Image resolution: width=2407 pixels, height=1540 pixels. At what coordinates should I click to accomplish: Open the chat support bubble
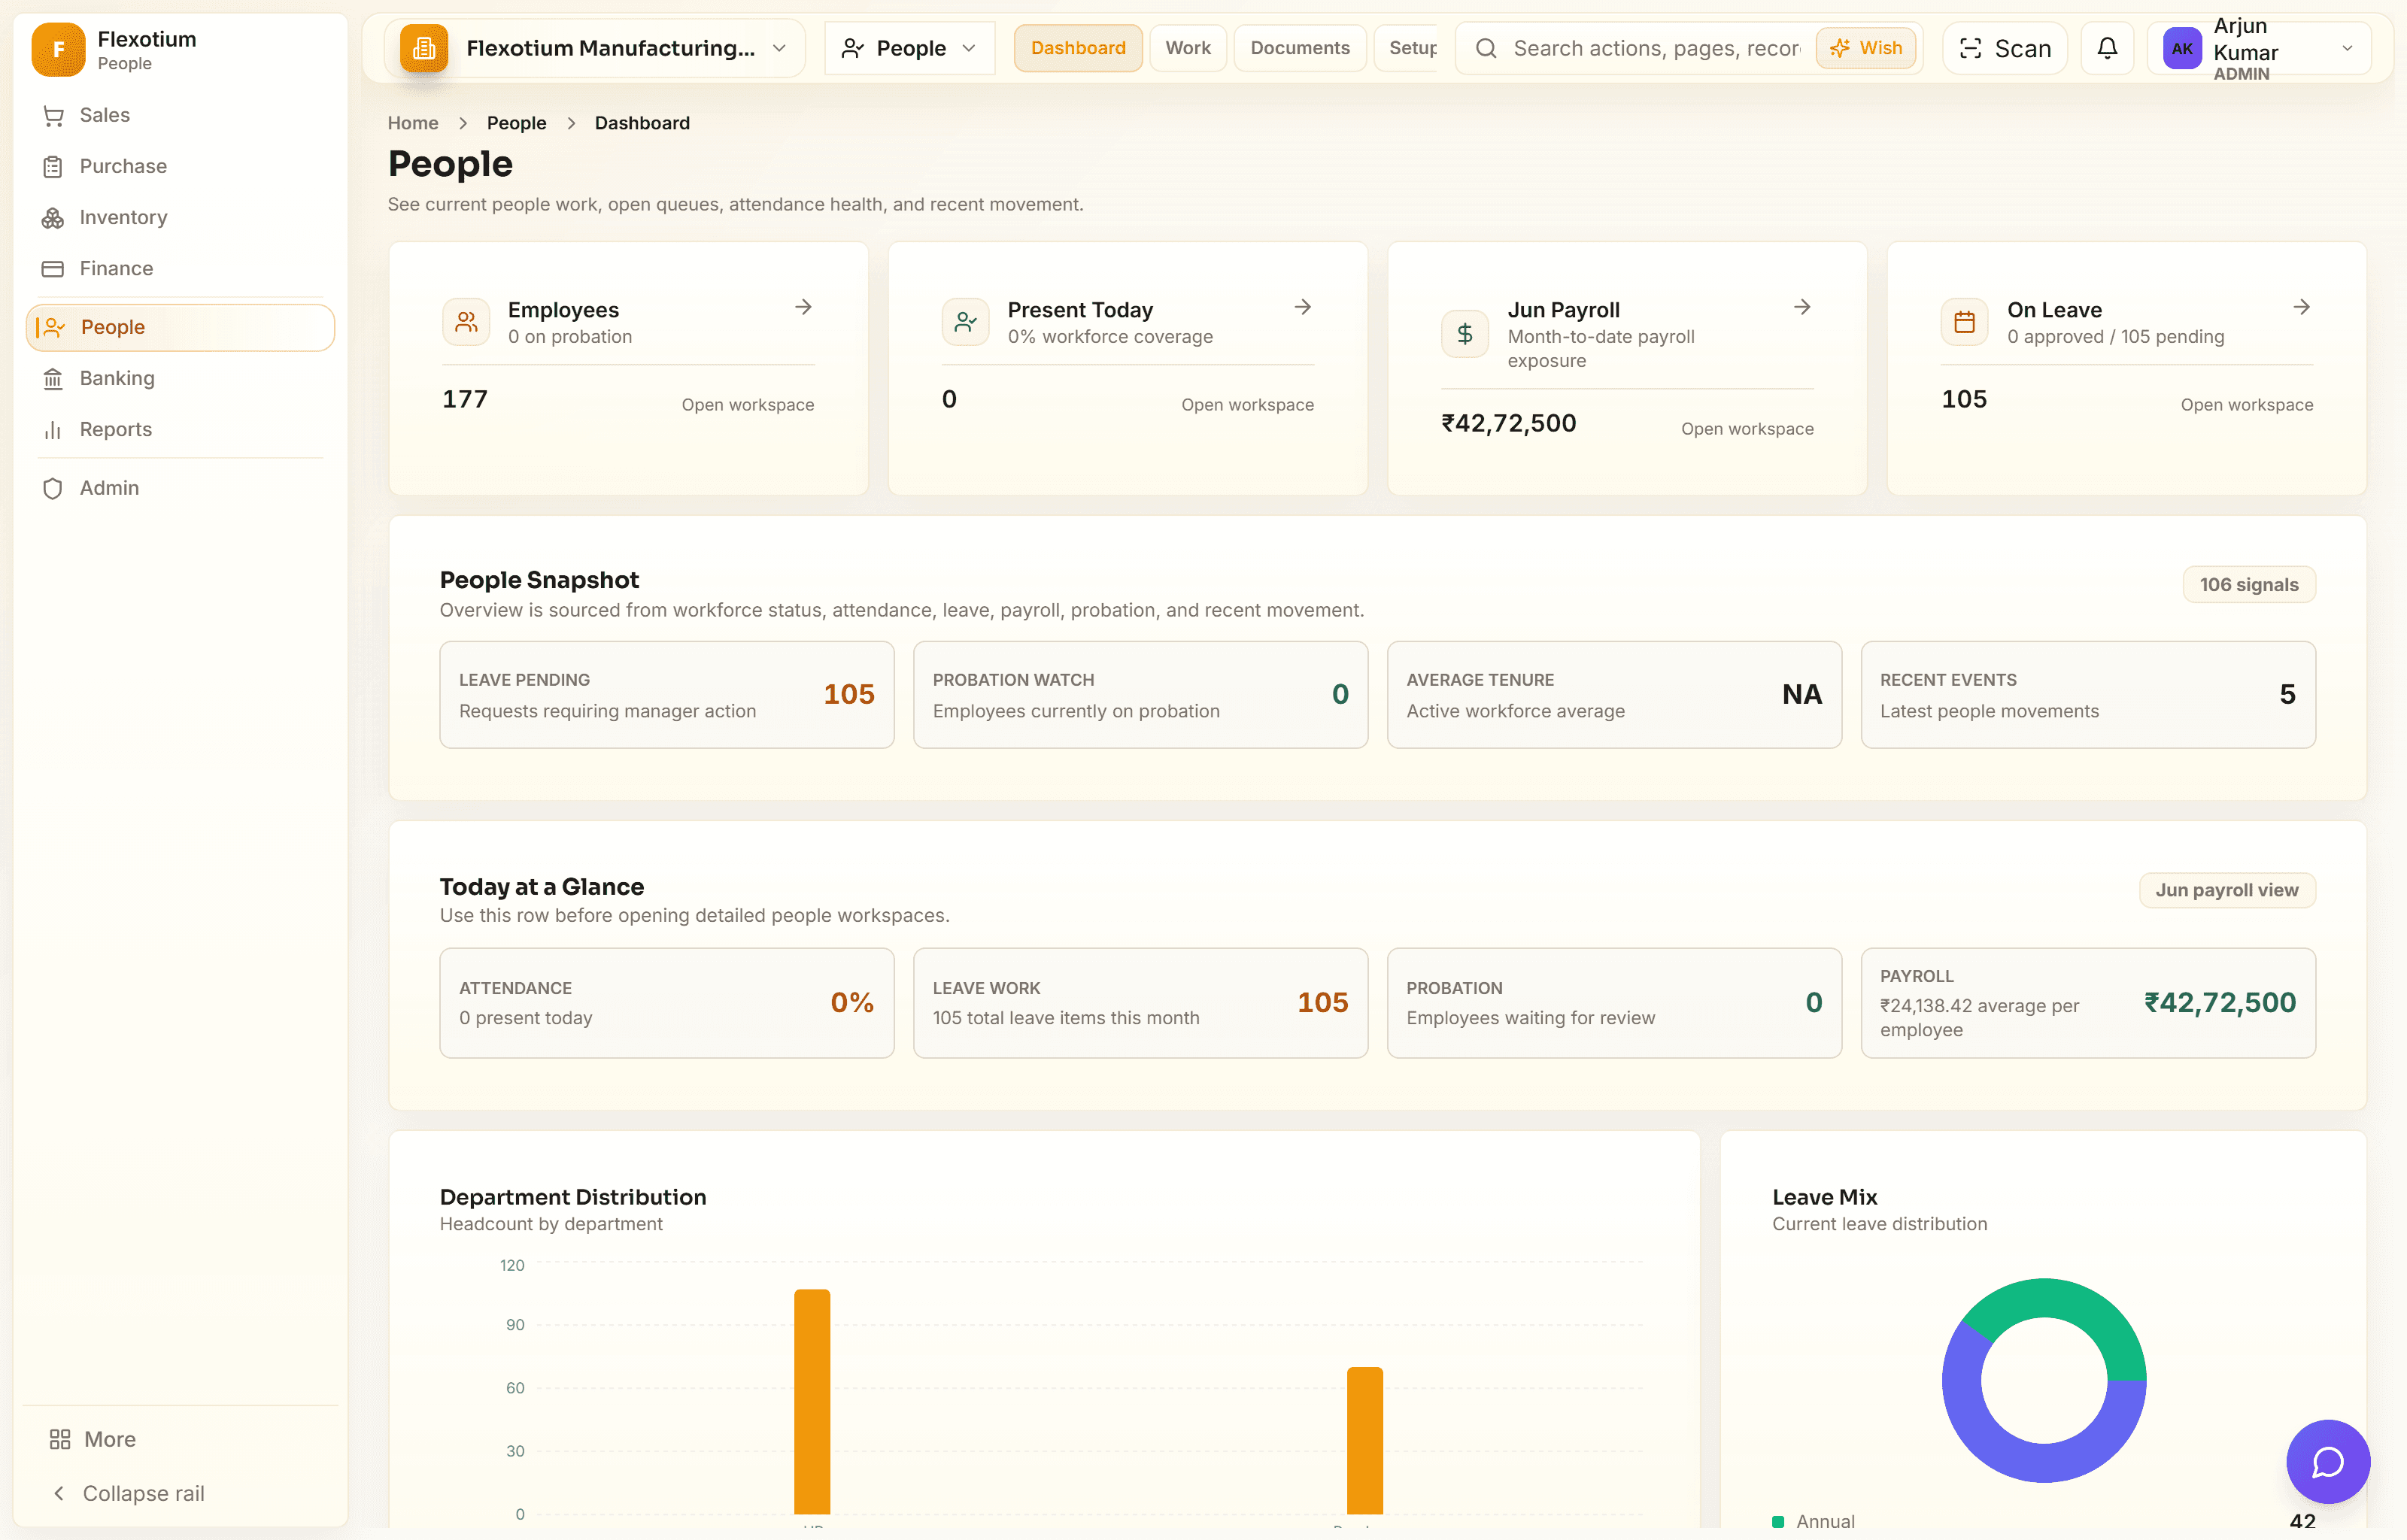(x=2328, y=1461)
